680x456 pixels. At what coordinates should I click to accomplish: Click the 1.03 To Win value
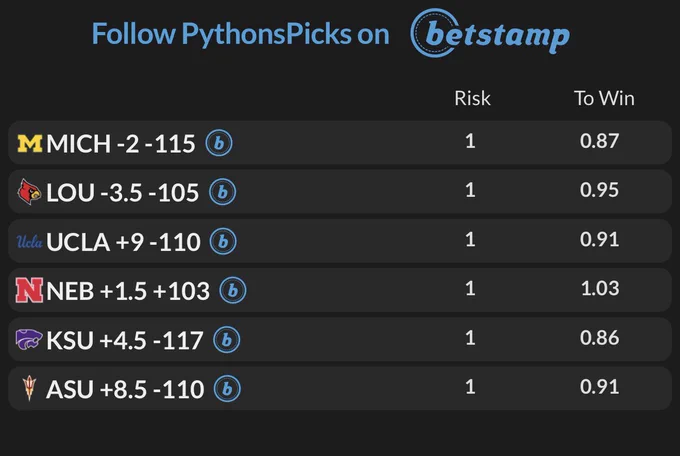600,289
